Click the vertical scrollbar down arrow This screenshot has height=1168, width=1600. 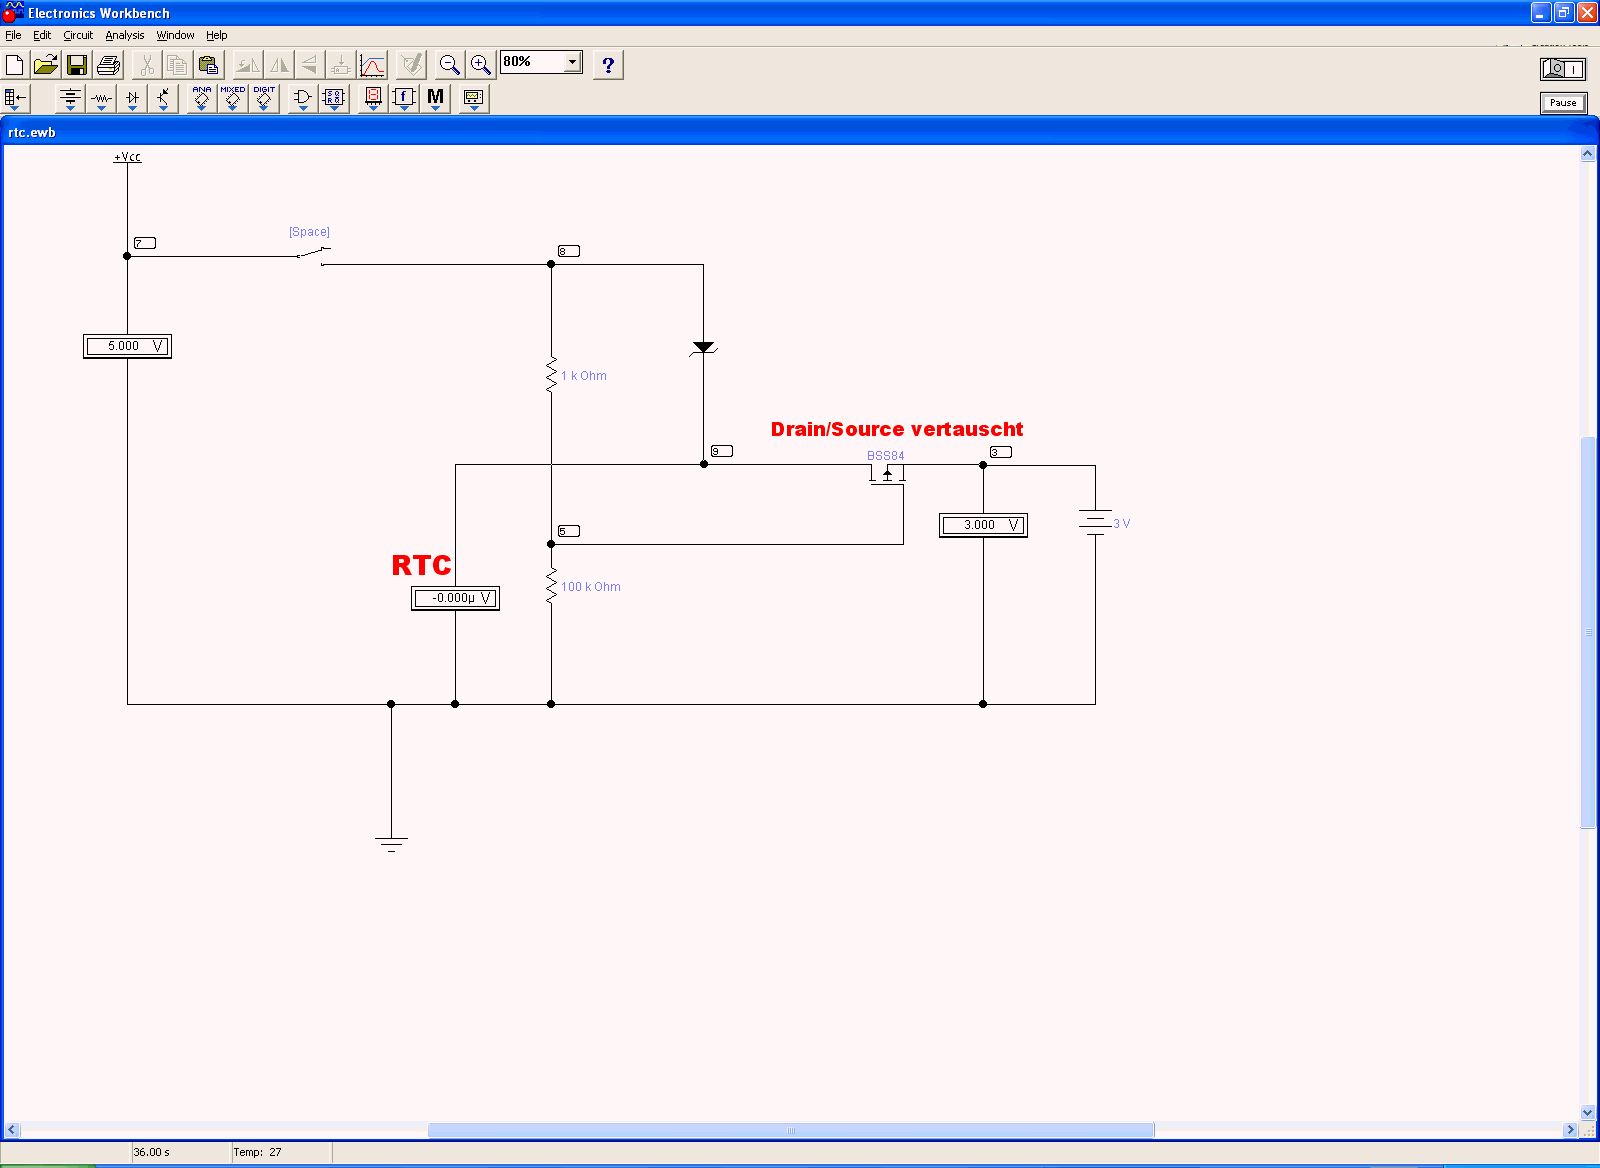[x=1587, y=1112]
